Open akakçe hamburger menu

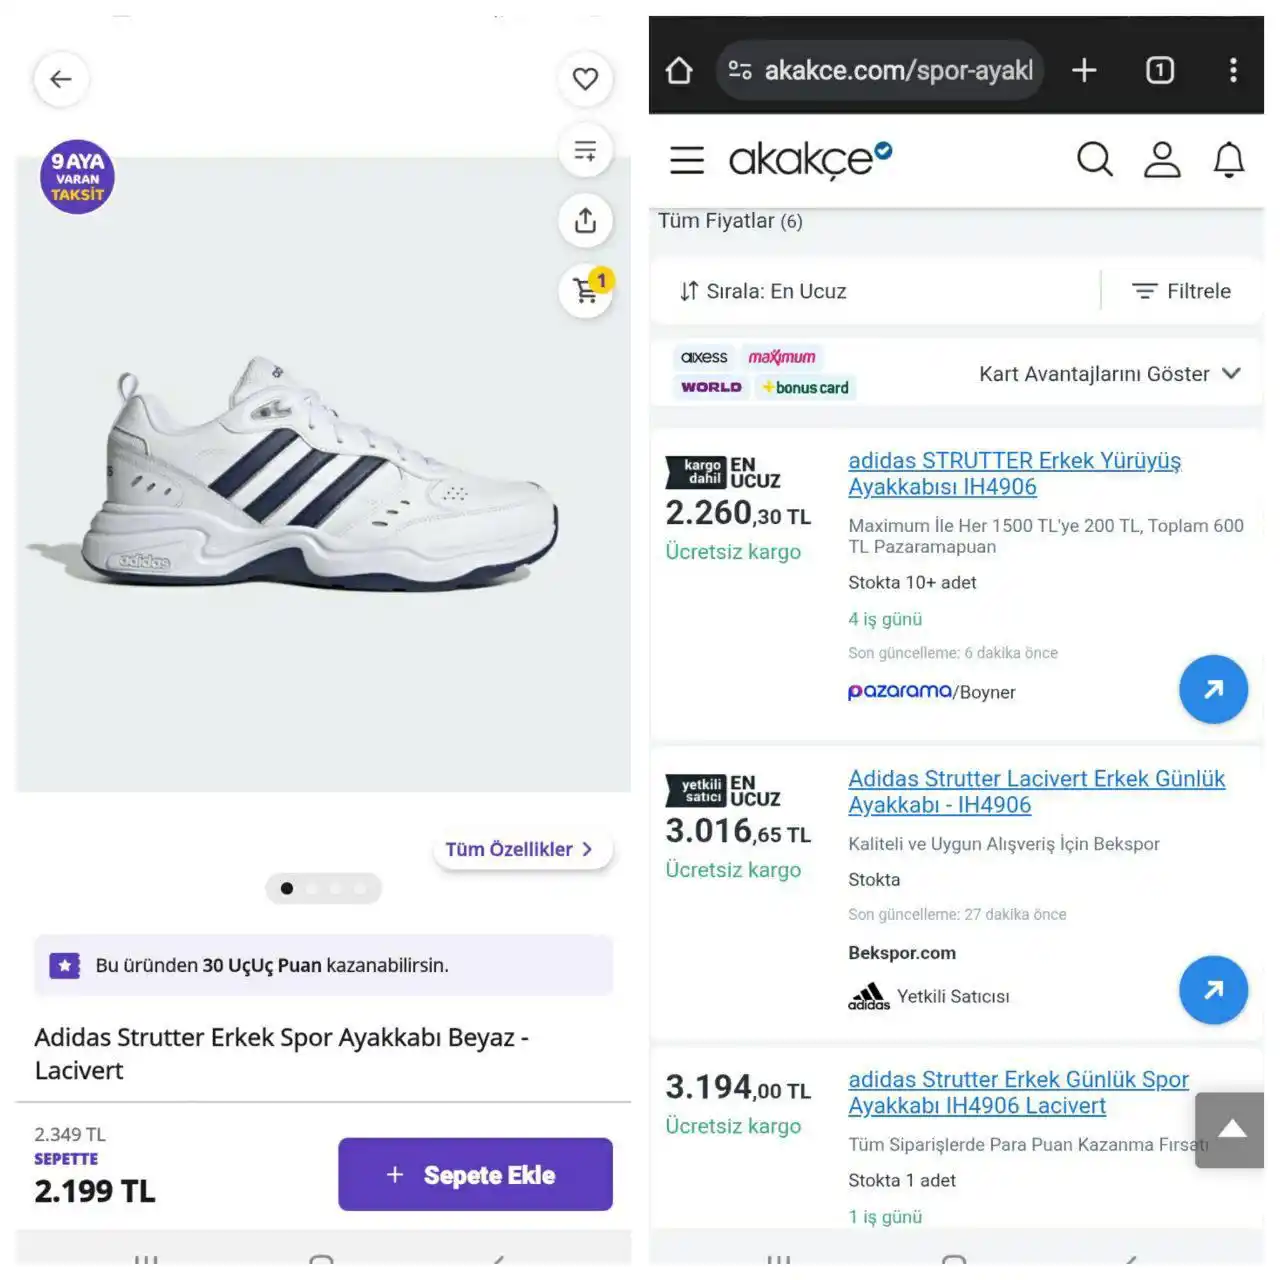pos(687,160)
